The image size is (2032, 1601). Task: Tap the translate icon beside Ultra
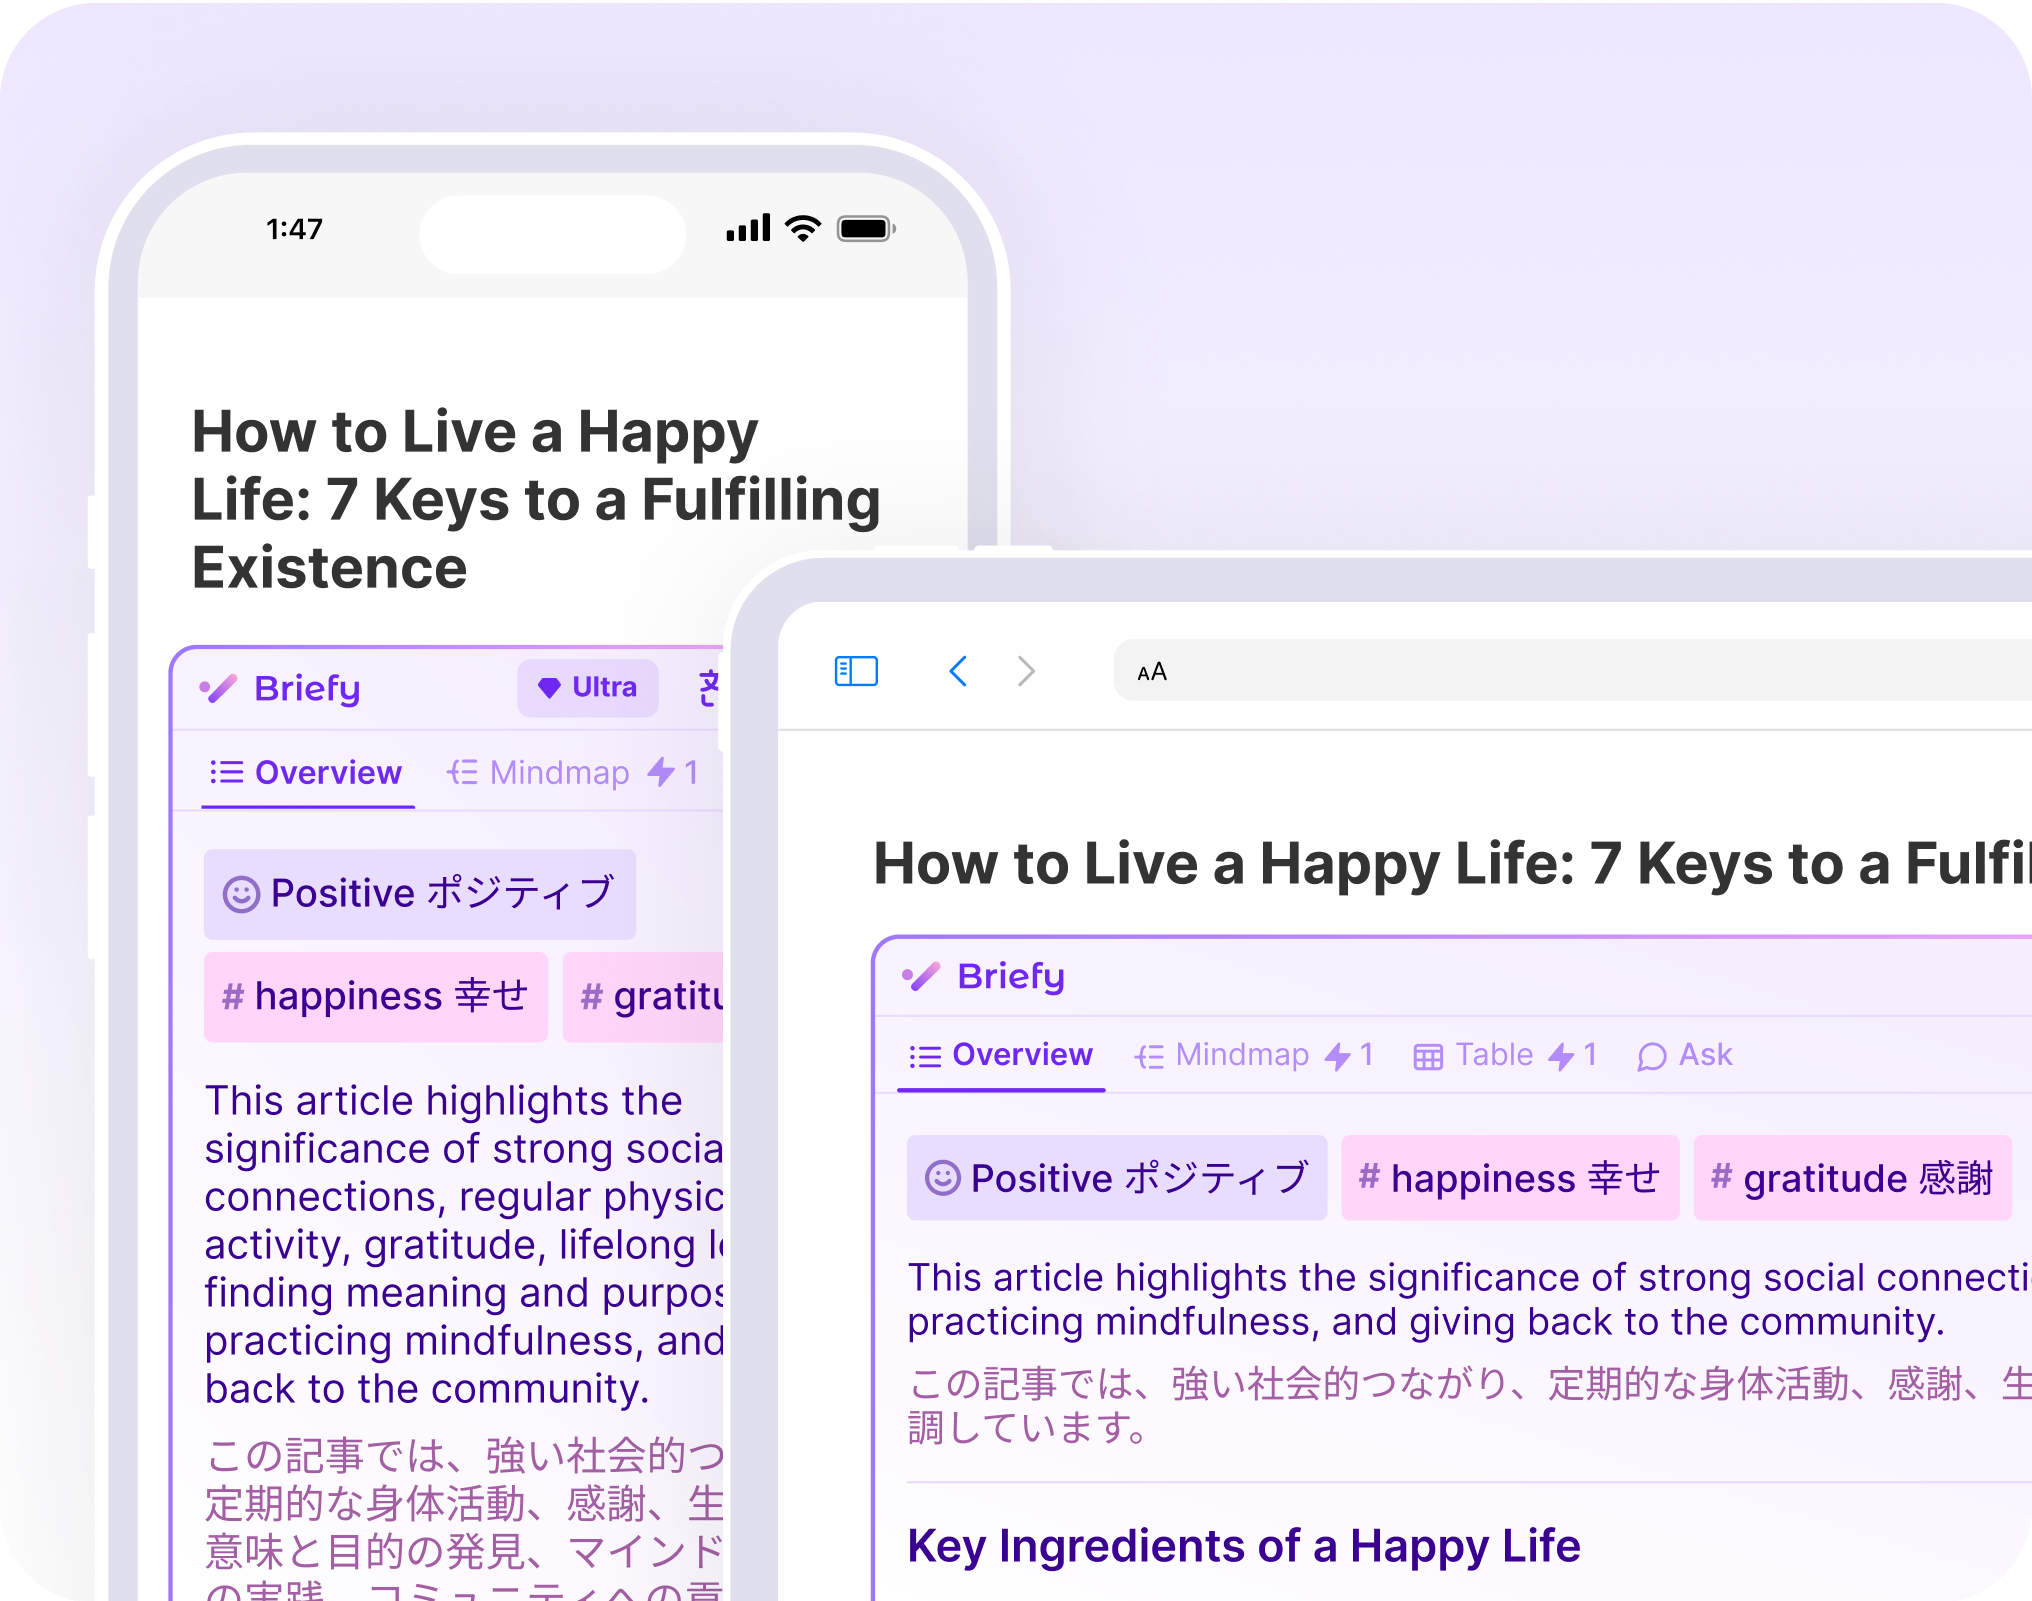click(709, 688)
